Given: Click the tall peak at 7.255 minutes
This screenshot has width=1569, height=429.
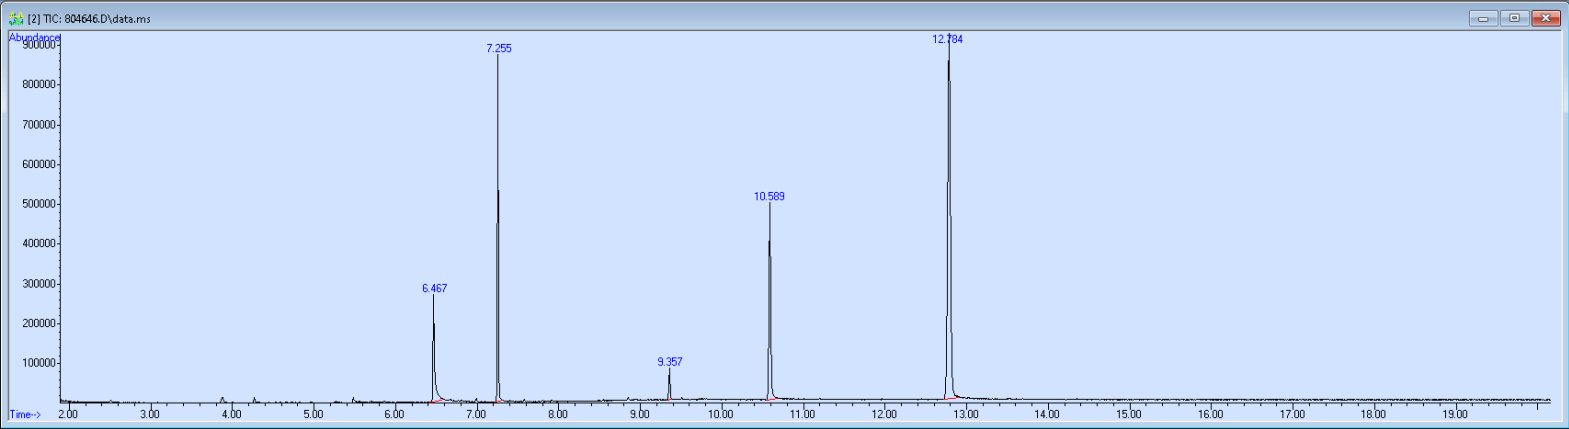Looking at the screenshot, I should [498, 228].
